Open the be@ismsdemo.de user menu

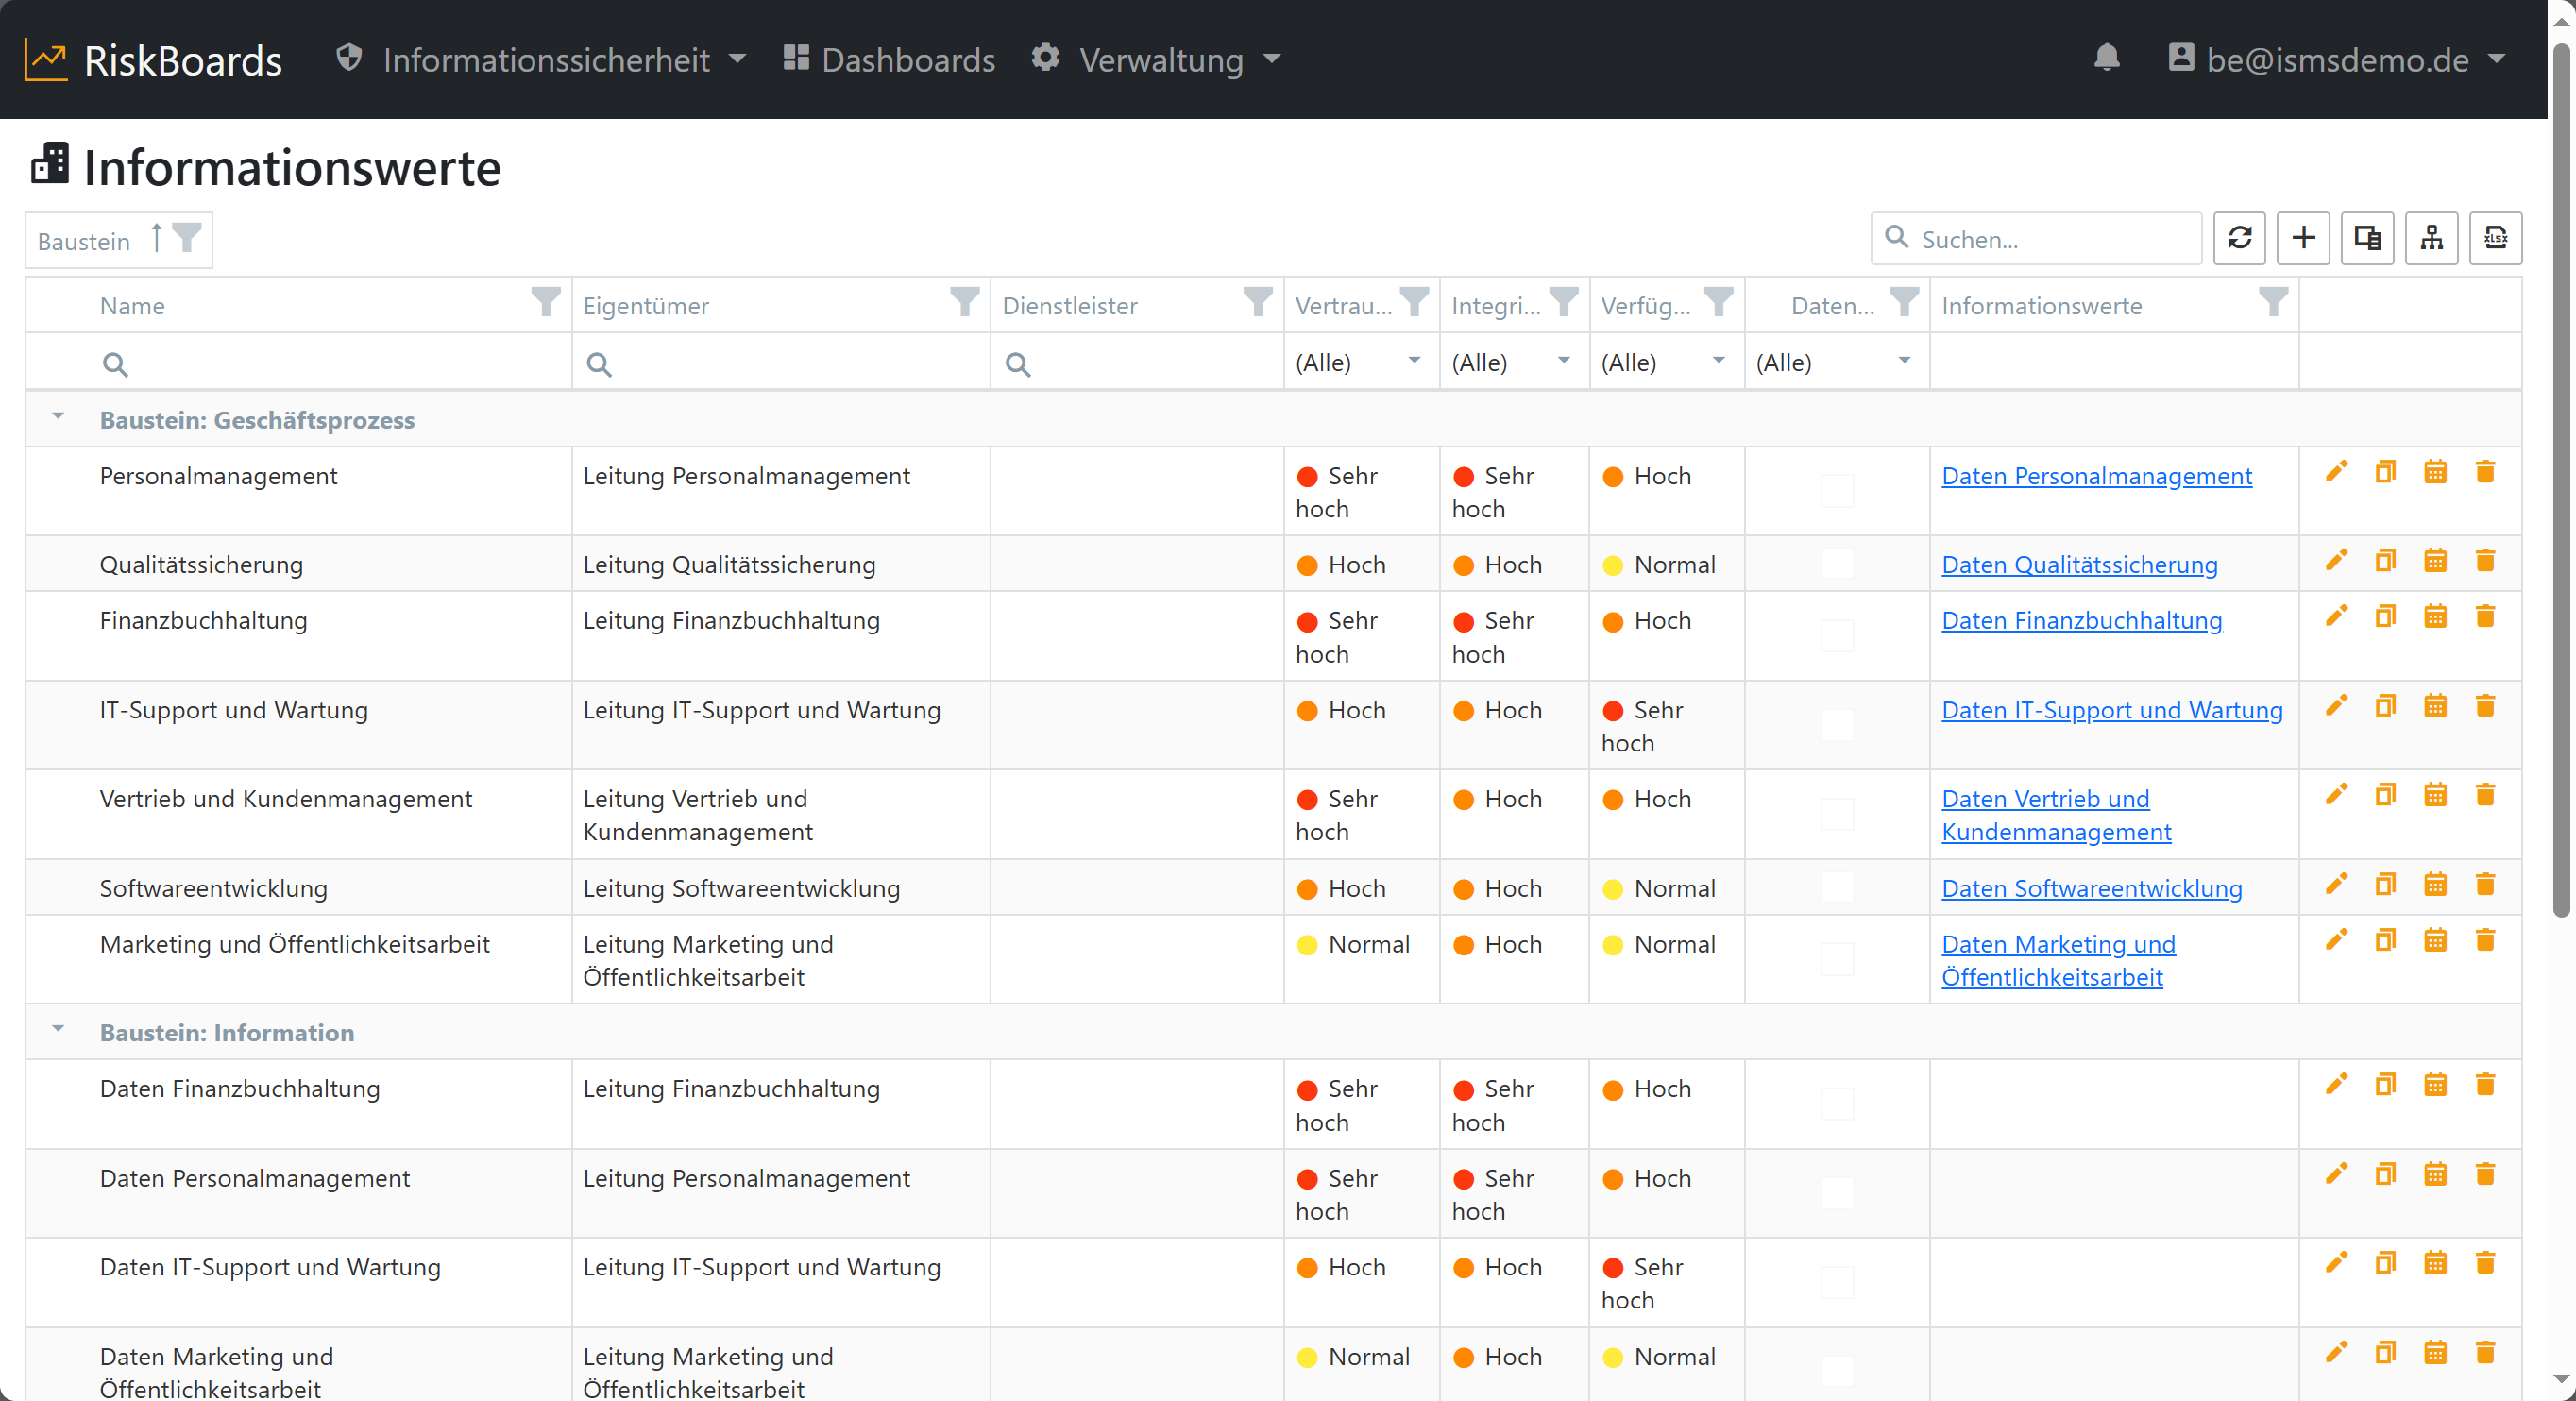point(2336,60)
